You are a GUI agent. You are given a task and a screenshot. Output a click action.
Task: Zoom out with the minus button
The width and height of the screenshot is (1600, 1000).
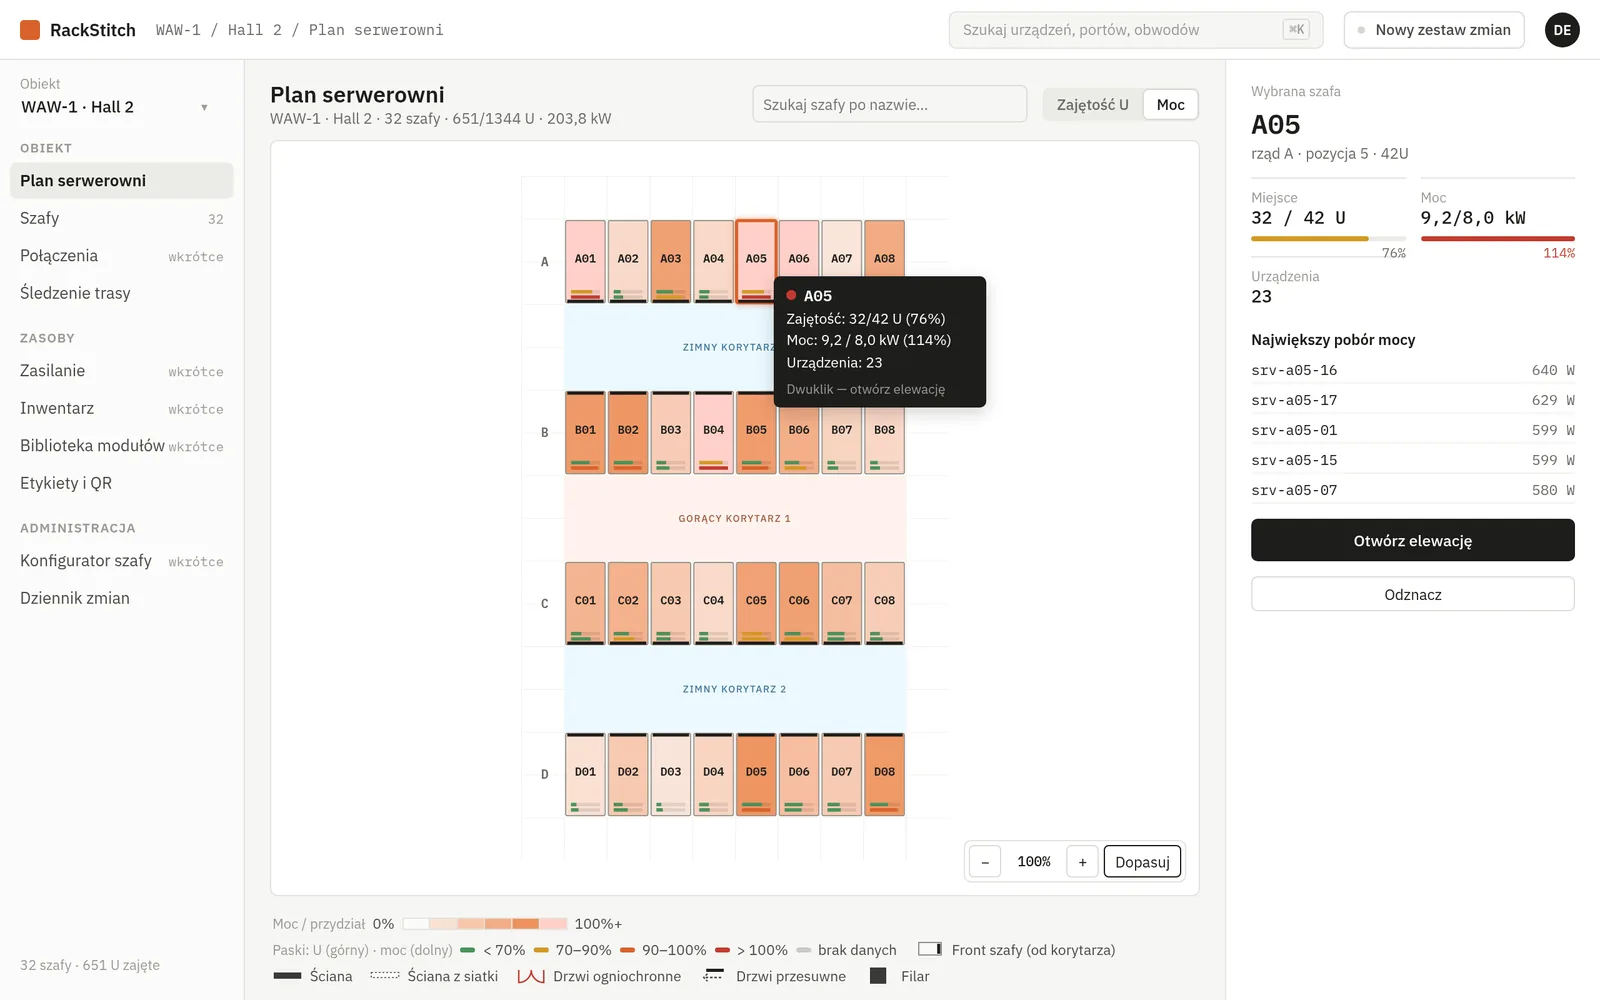coord(985,862)
